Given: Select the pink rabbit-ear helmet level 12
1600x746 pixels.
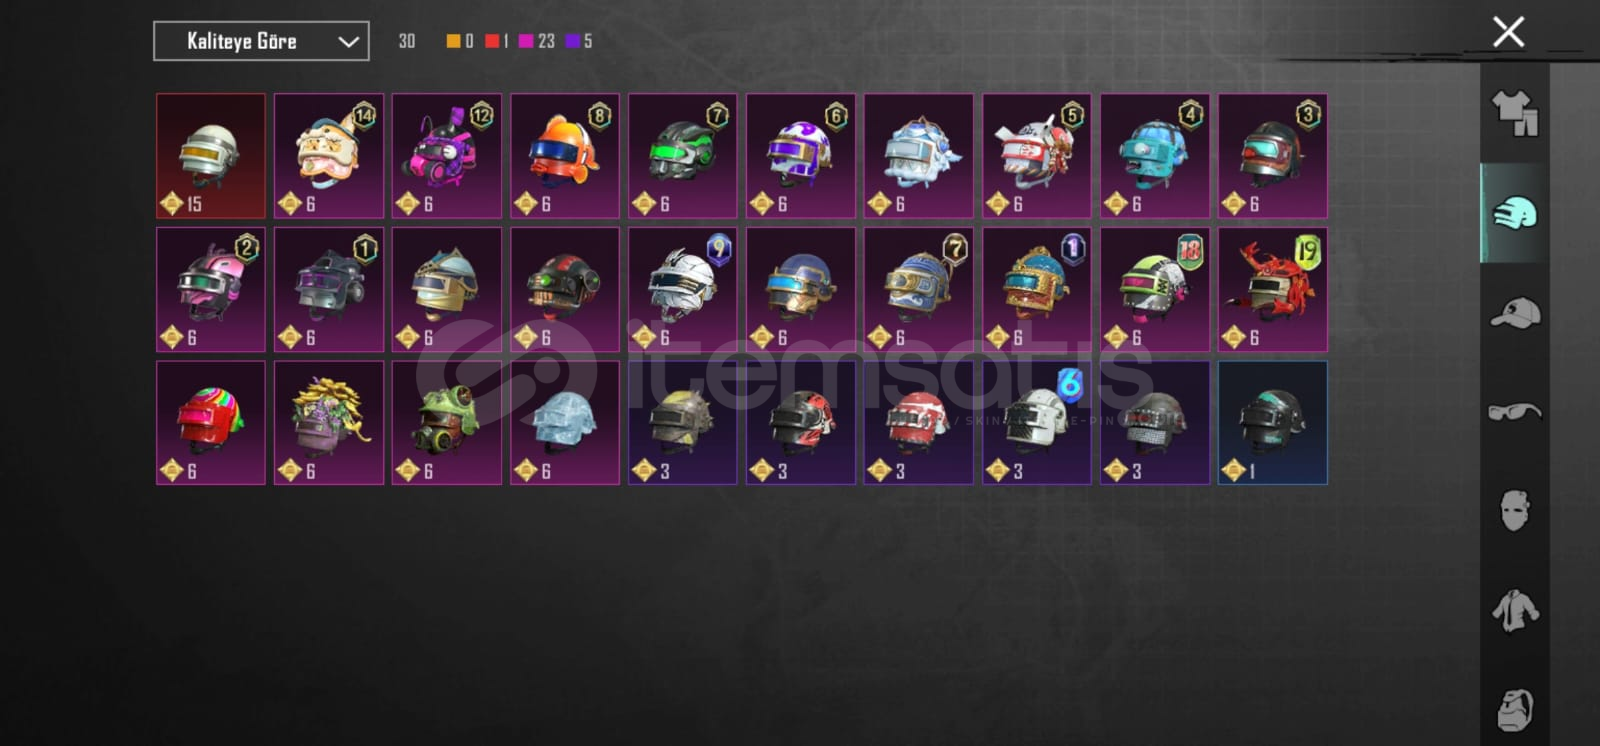Looking at the screenshot, I should (447, 156).
